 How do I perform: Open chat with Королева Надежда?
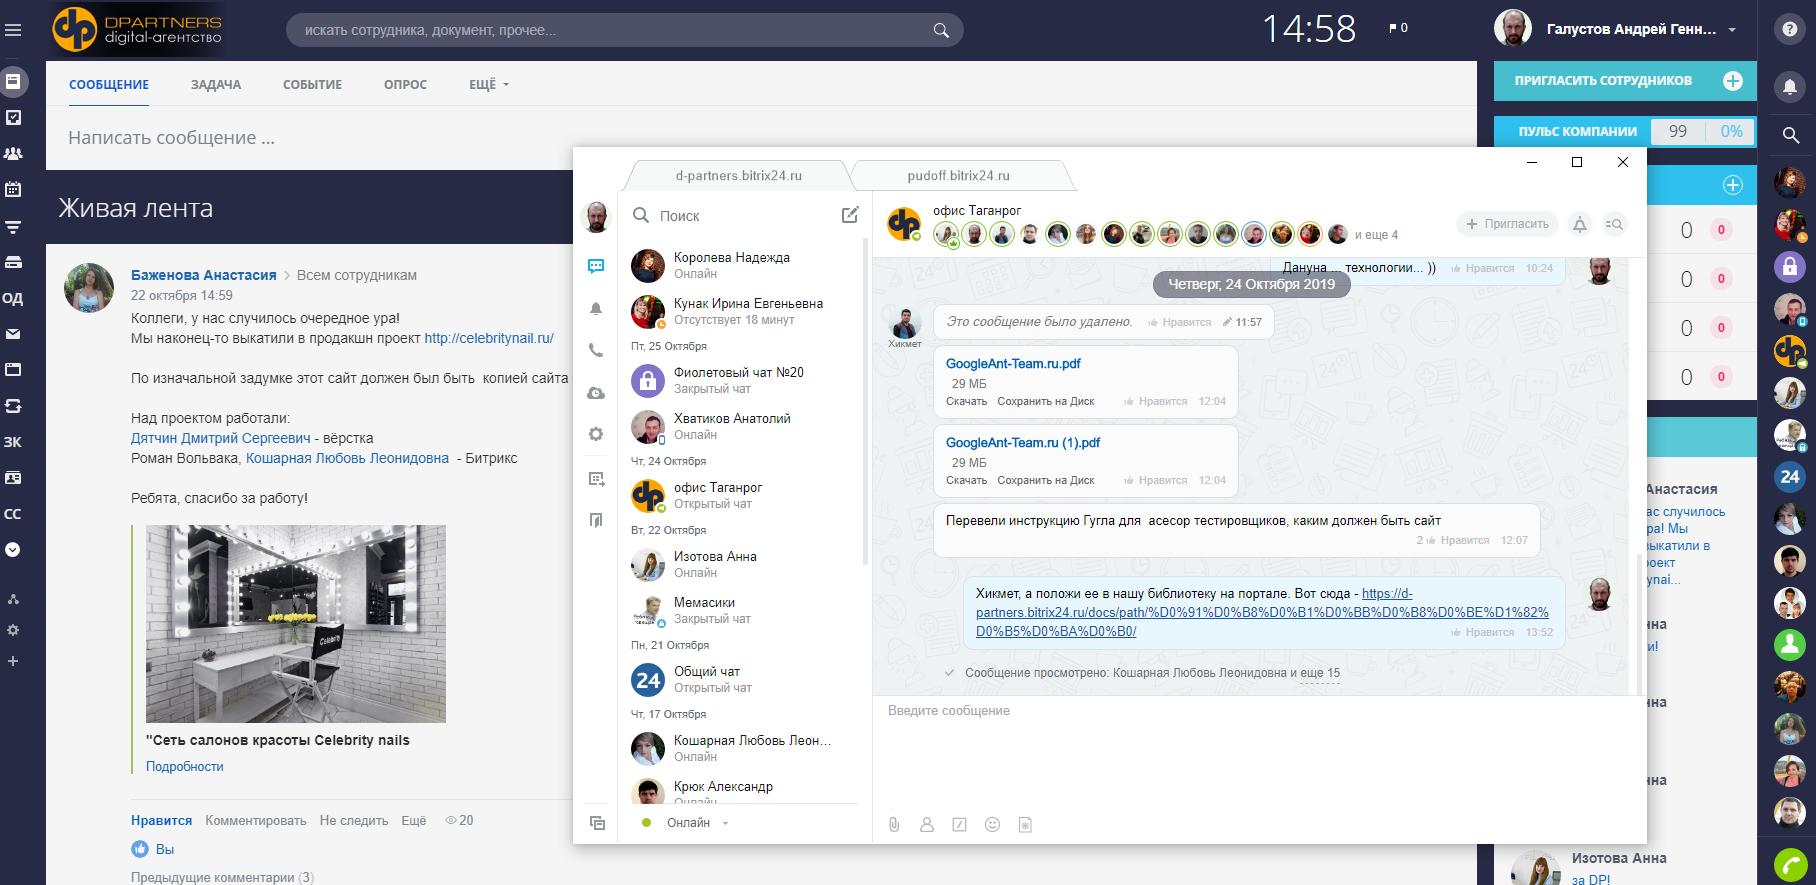(741, 265)
